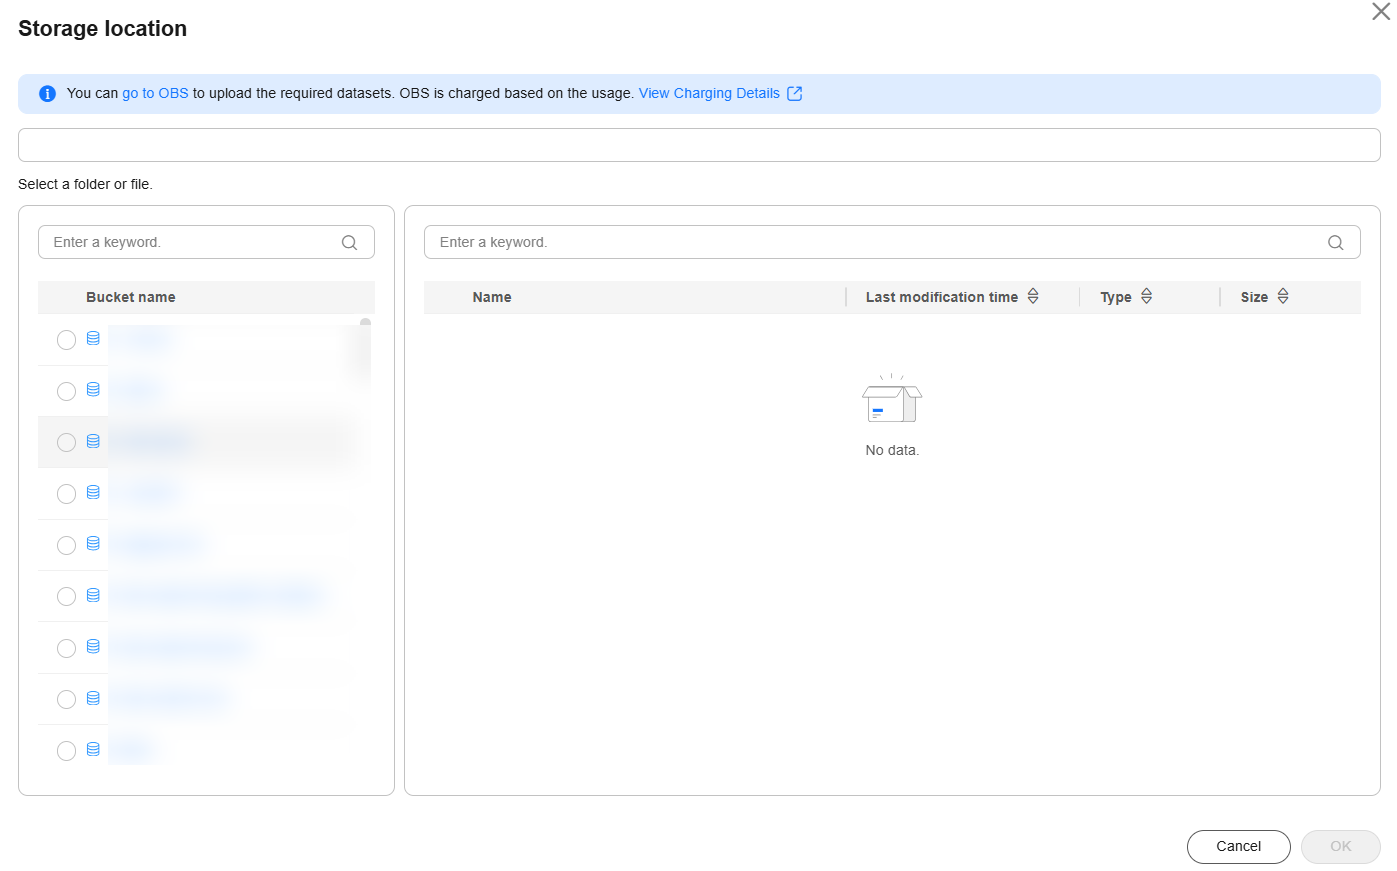Focus the bucket keyword search field
This screenshot has width=1397, height=871.
point(206,242)
